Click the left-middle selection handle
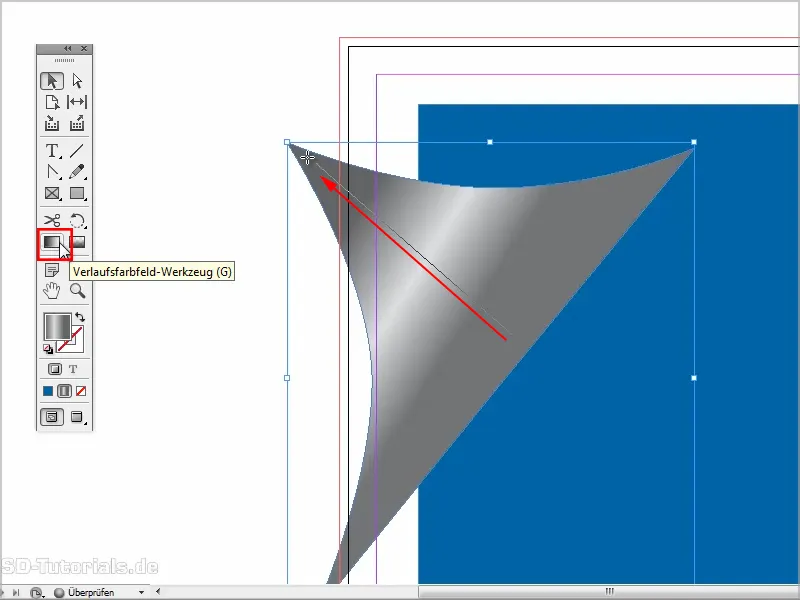The image size is (800, 600). click(287, 378)
